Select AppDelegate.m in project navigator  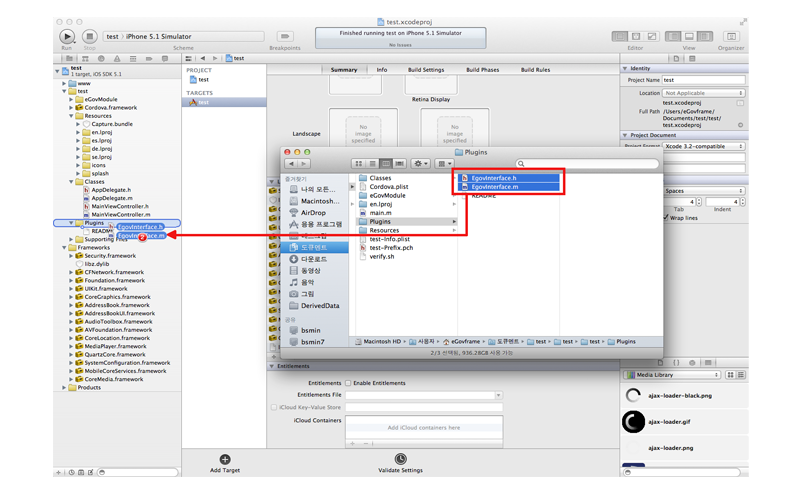[111, 198]
